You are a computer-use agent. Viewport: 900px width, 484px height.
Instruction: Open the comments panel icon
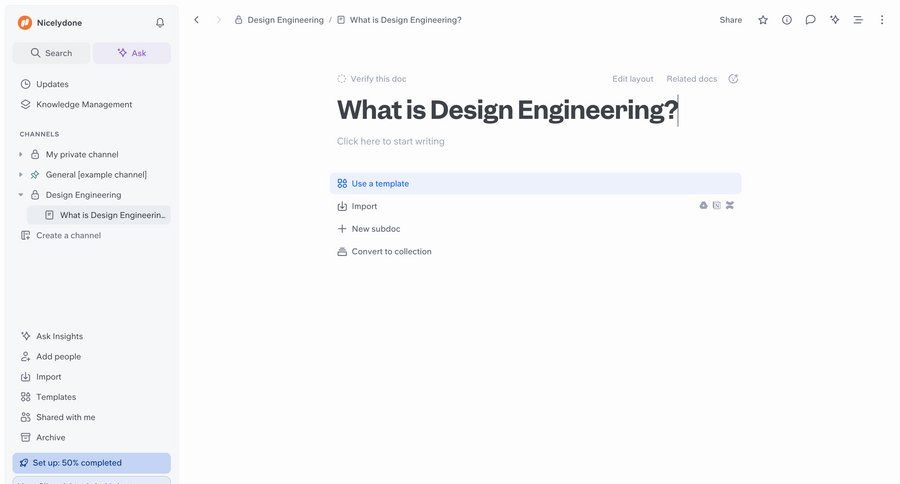pyautogui.click(x=811, y=20)
